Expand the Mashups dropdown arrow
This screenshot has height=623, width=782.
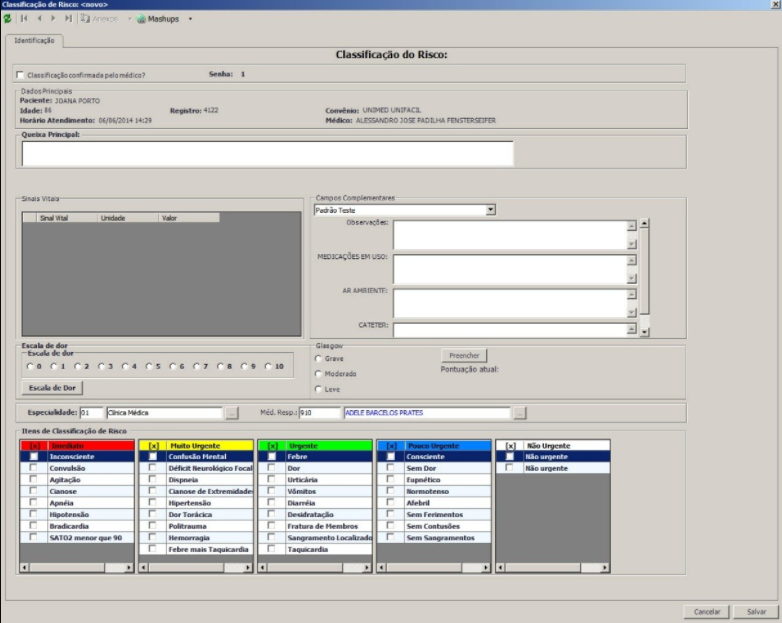click(190, 19)
